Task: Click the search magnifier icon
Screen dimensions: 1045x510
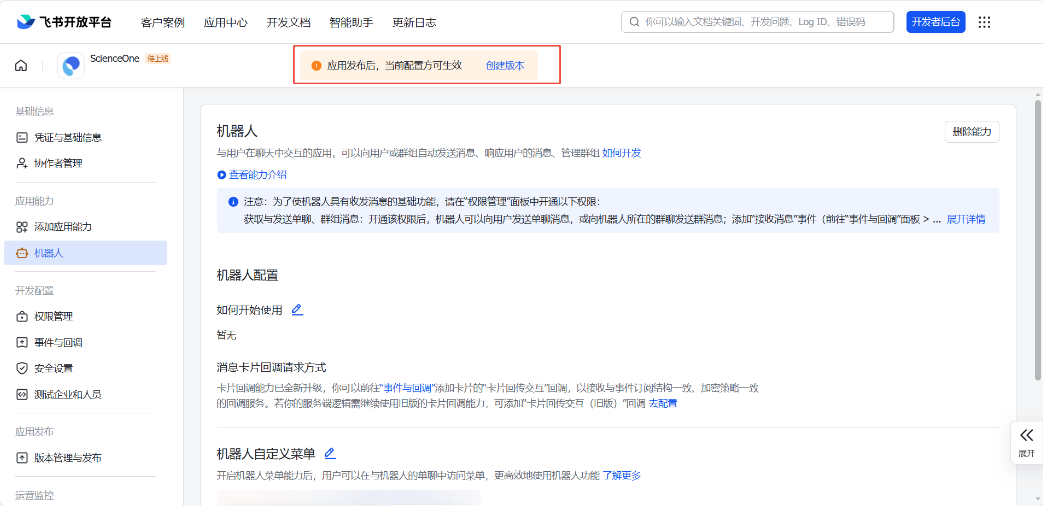Action: pos(634,22)
